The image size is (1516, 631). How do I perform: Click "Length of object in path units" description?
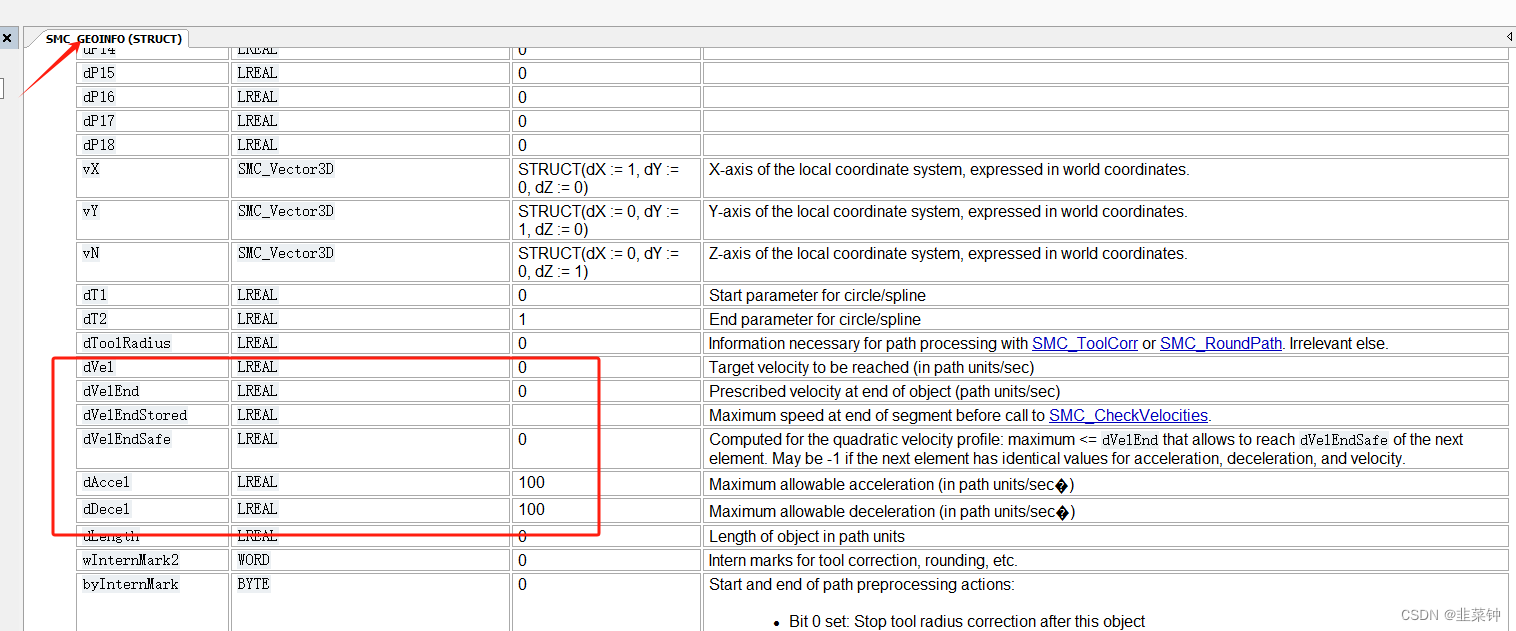pos(806,536)
